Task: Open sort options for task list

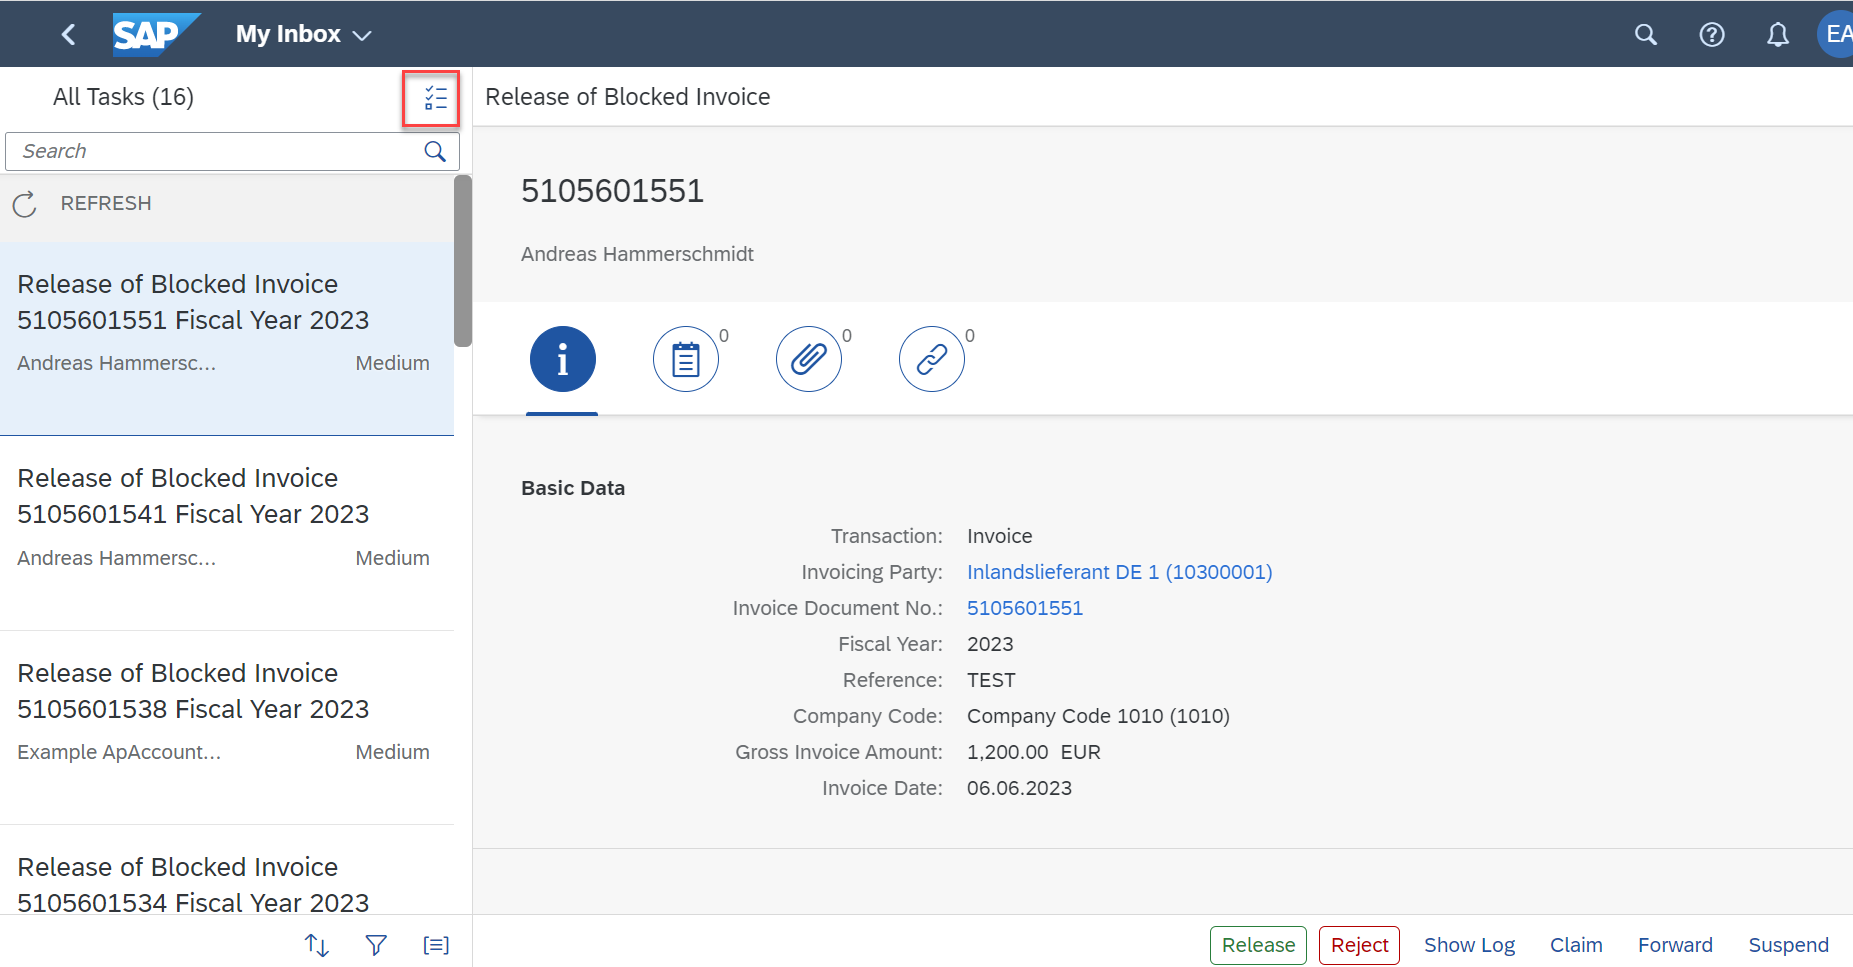Action: click(317, 945)
